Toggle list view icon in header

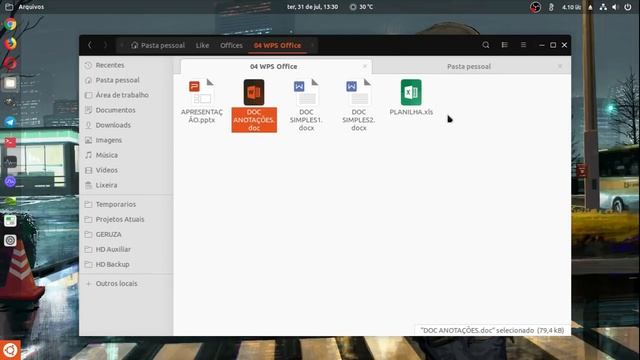[x=504, y=45]
